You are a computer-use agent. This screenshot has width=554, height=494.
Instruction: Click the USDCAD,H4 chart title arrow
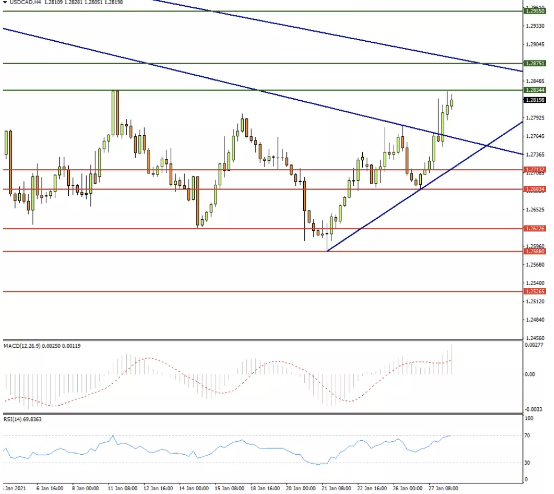5,2
